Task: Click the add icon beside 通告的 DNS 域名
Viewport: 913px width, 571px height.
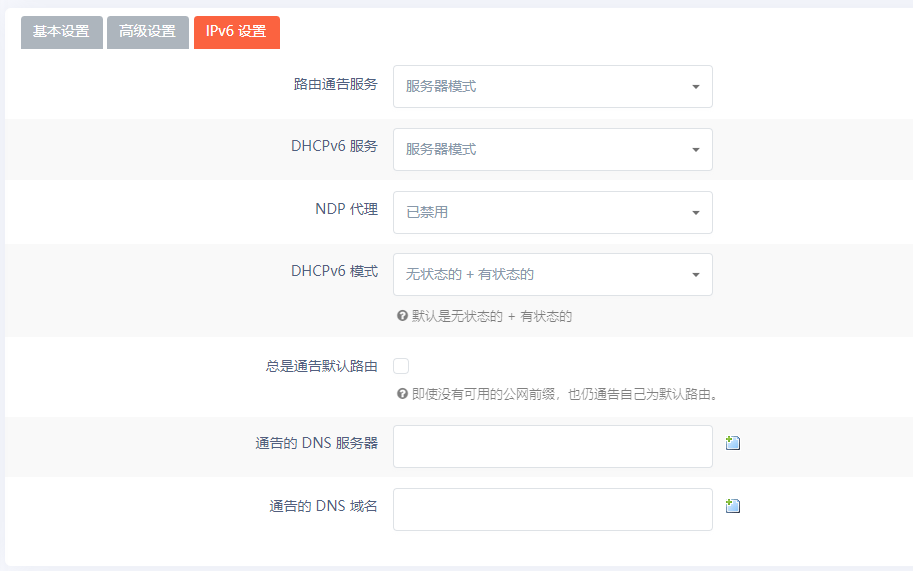Action: click(732, 506)
